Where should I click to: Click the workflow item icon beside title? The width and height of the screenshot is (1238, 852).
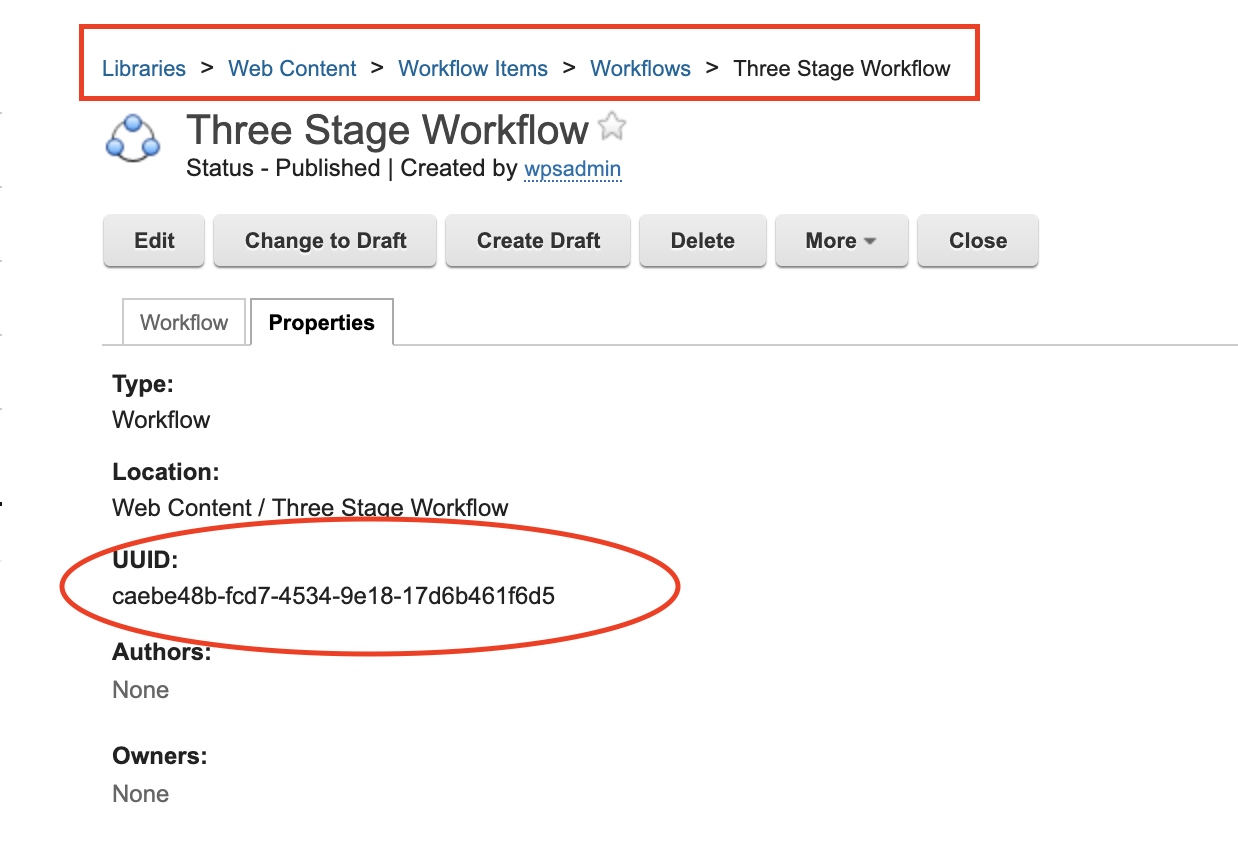click(133, 138)
